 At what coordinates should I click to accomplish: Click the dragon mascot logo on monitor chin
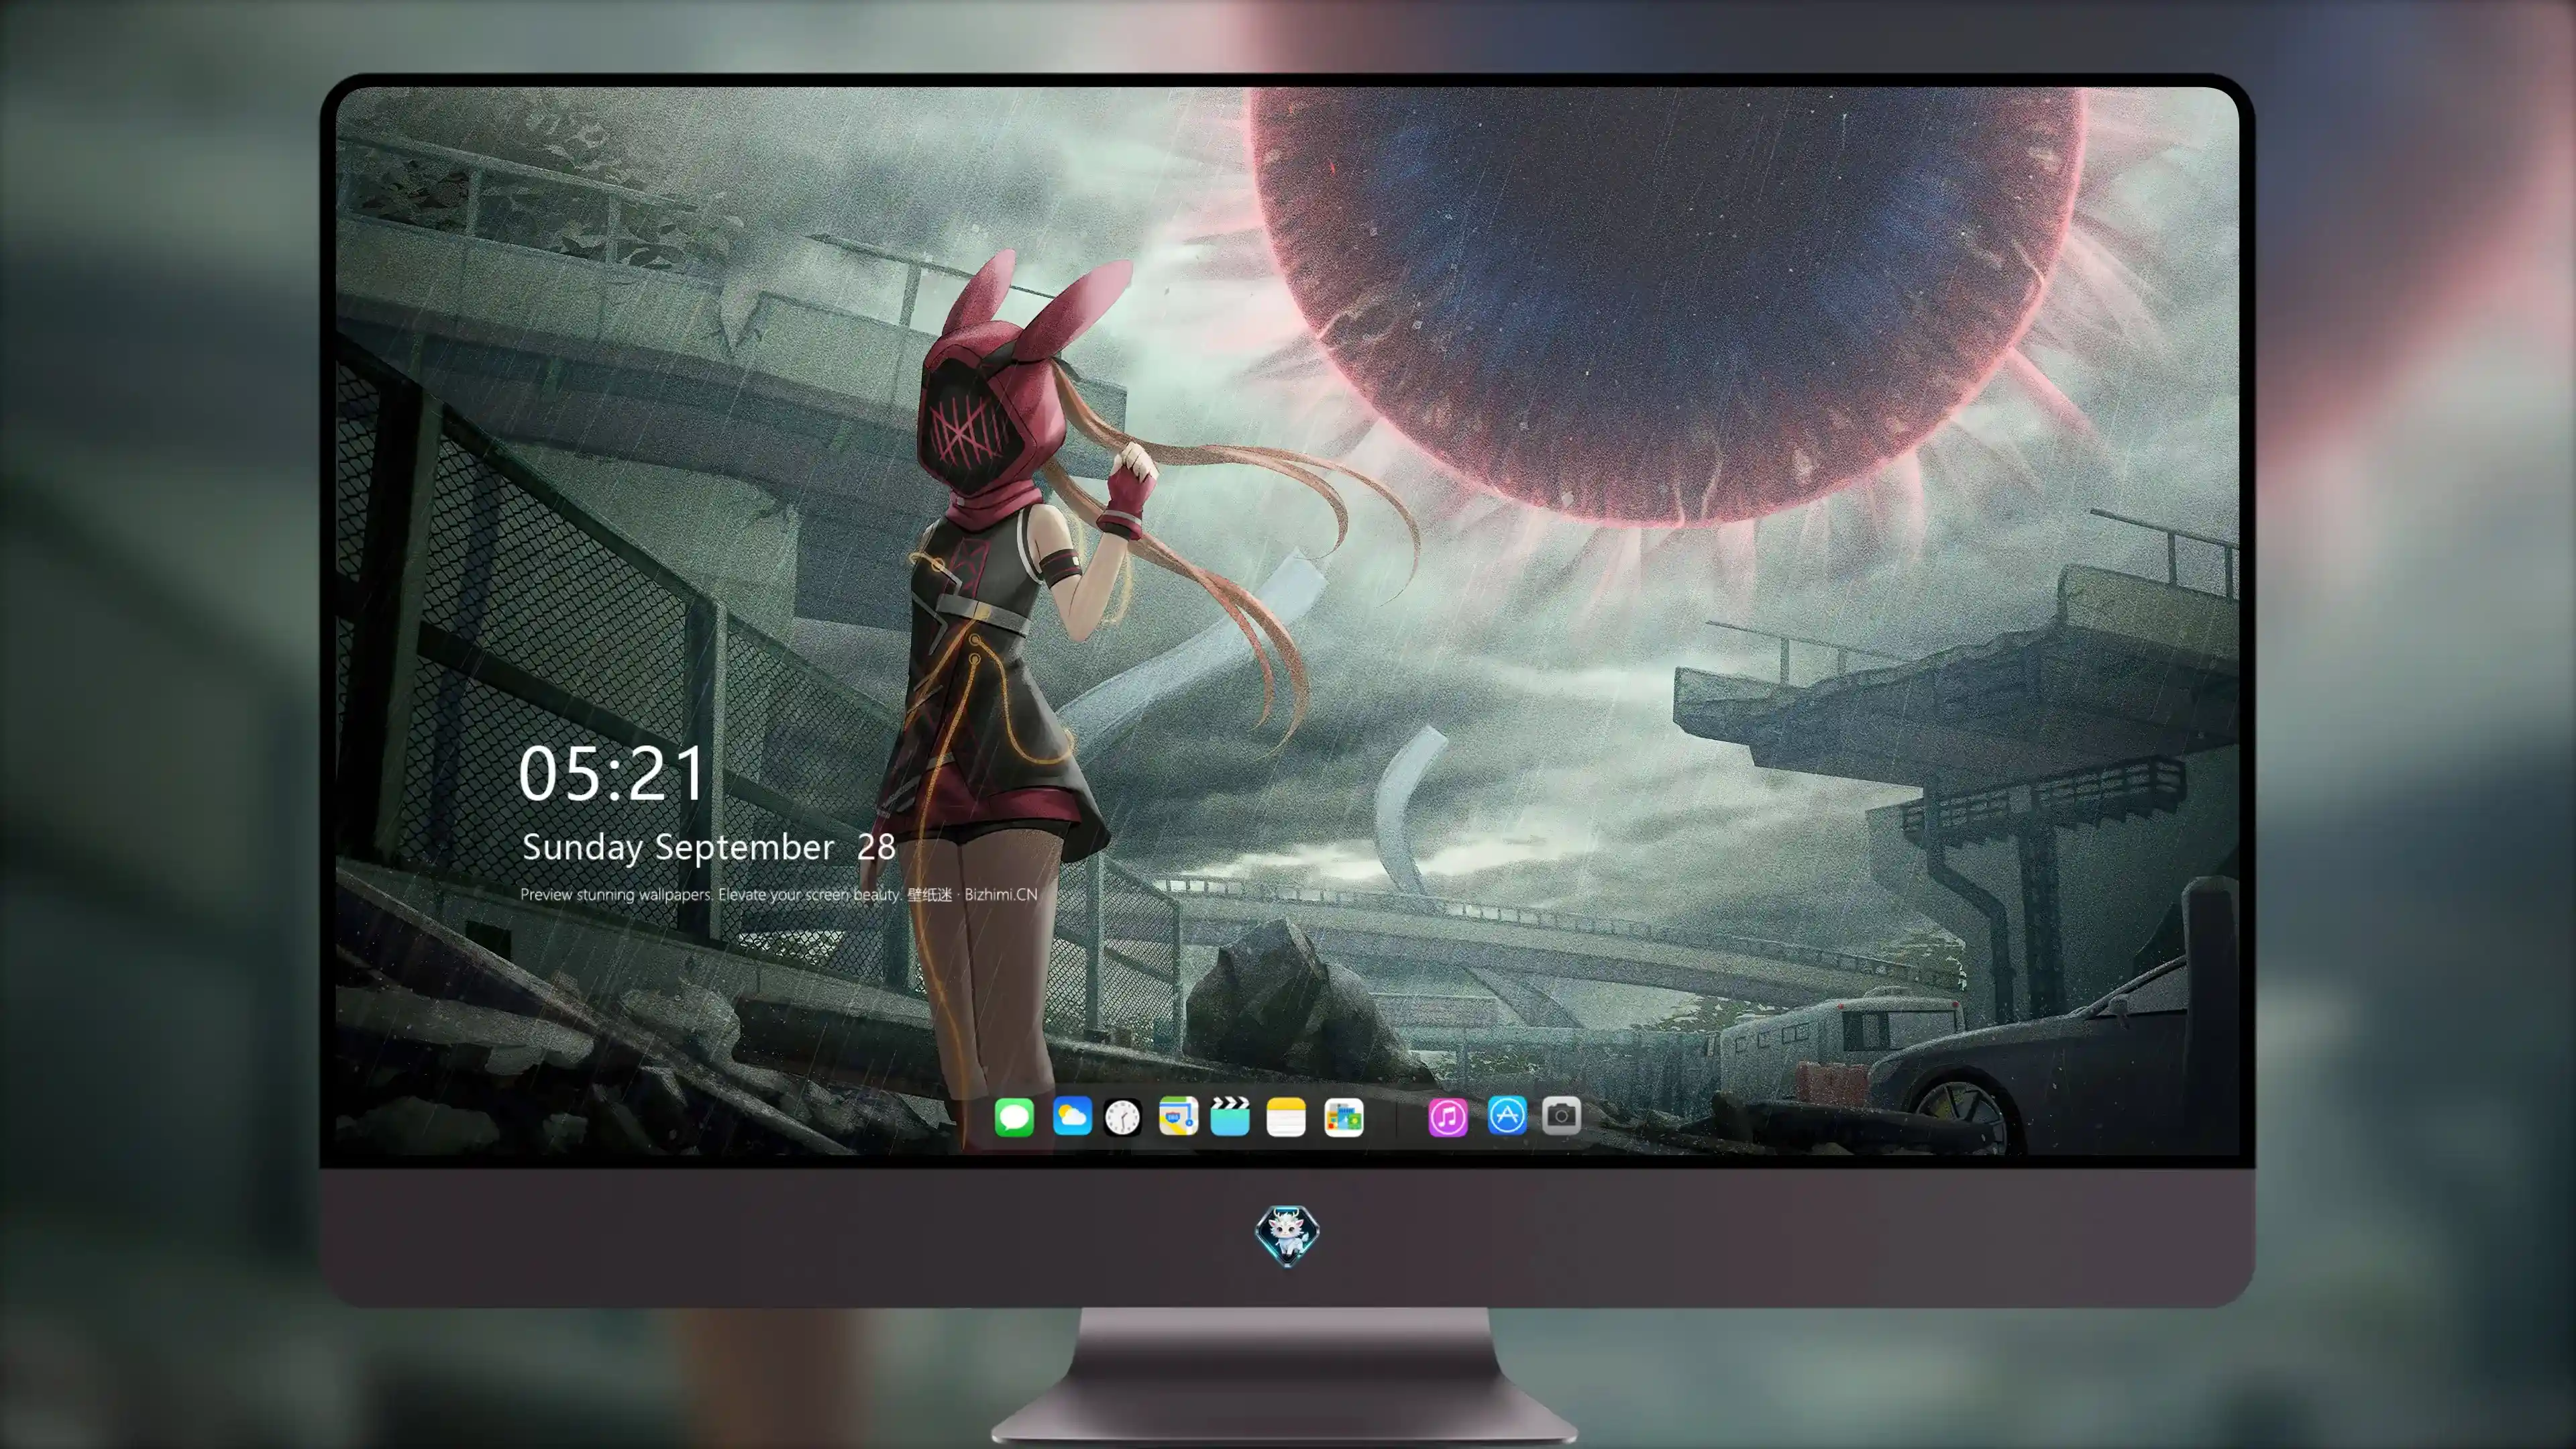(1287, 1236)
